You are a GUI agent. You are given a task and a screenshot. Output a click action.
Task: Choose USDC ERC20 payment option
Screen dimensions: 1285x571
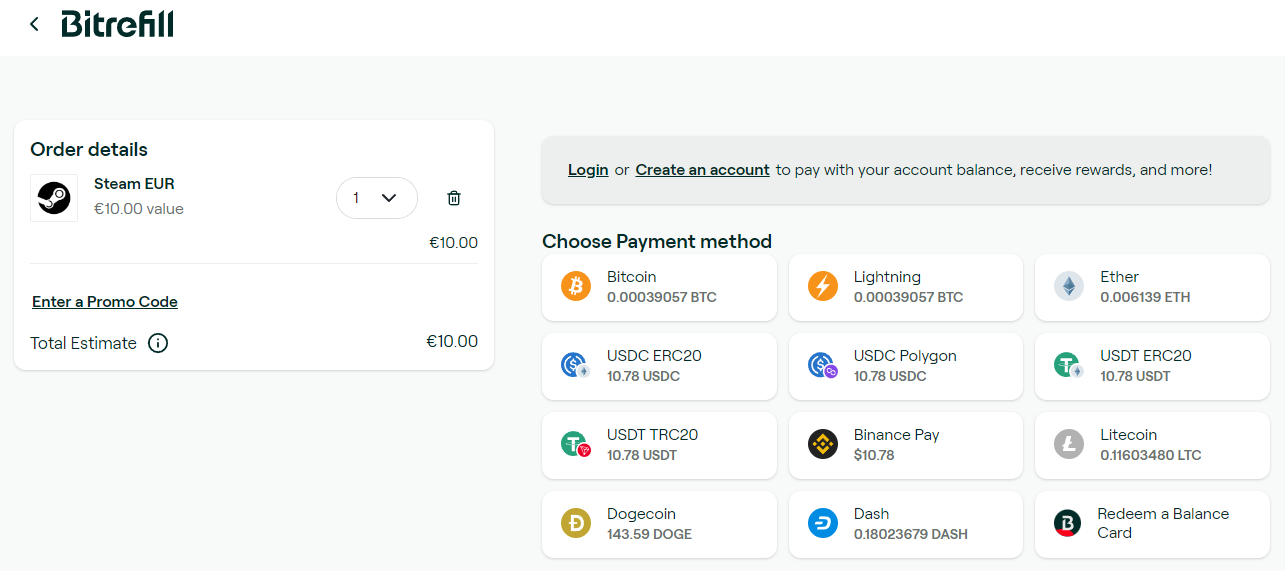pos(659,366)
